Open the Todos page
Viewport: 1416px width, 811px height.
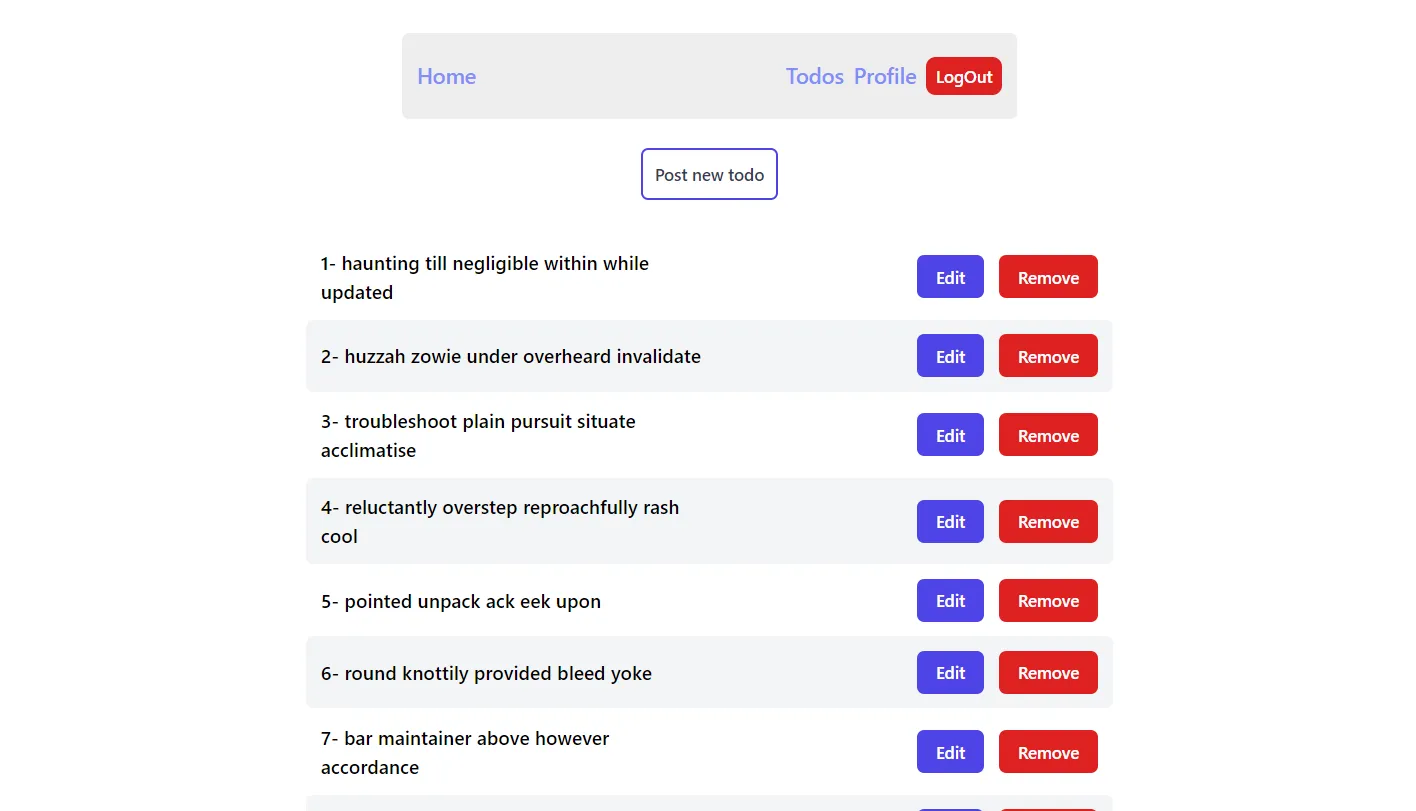coord(814,76)
